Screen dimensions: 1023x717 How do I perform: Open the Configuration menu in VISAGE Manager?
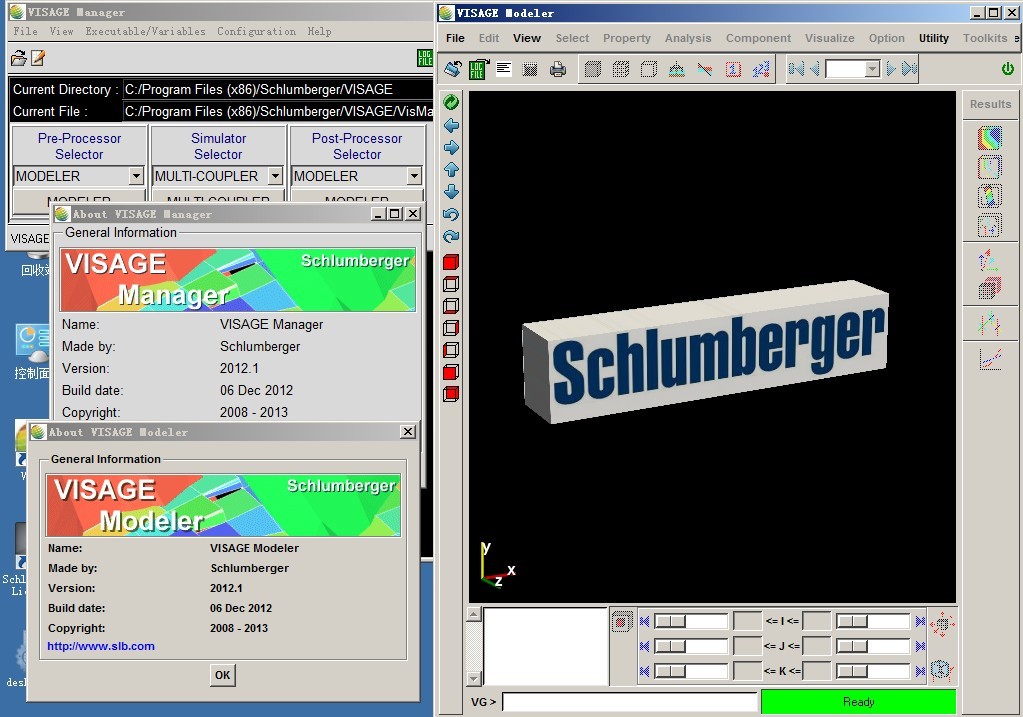coord(256,31)
